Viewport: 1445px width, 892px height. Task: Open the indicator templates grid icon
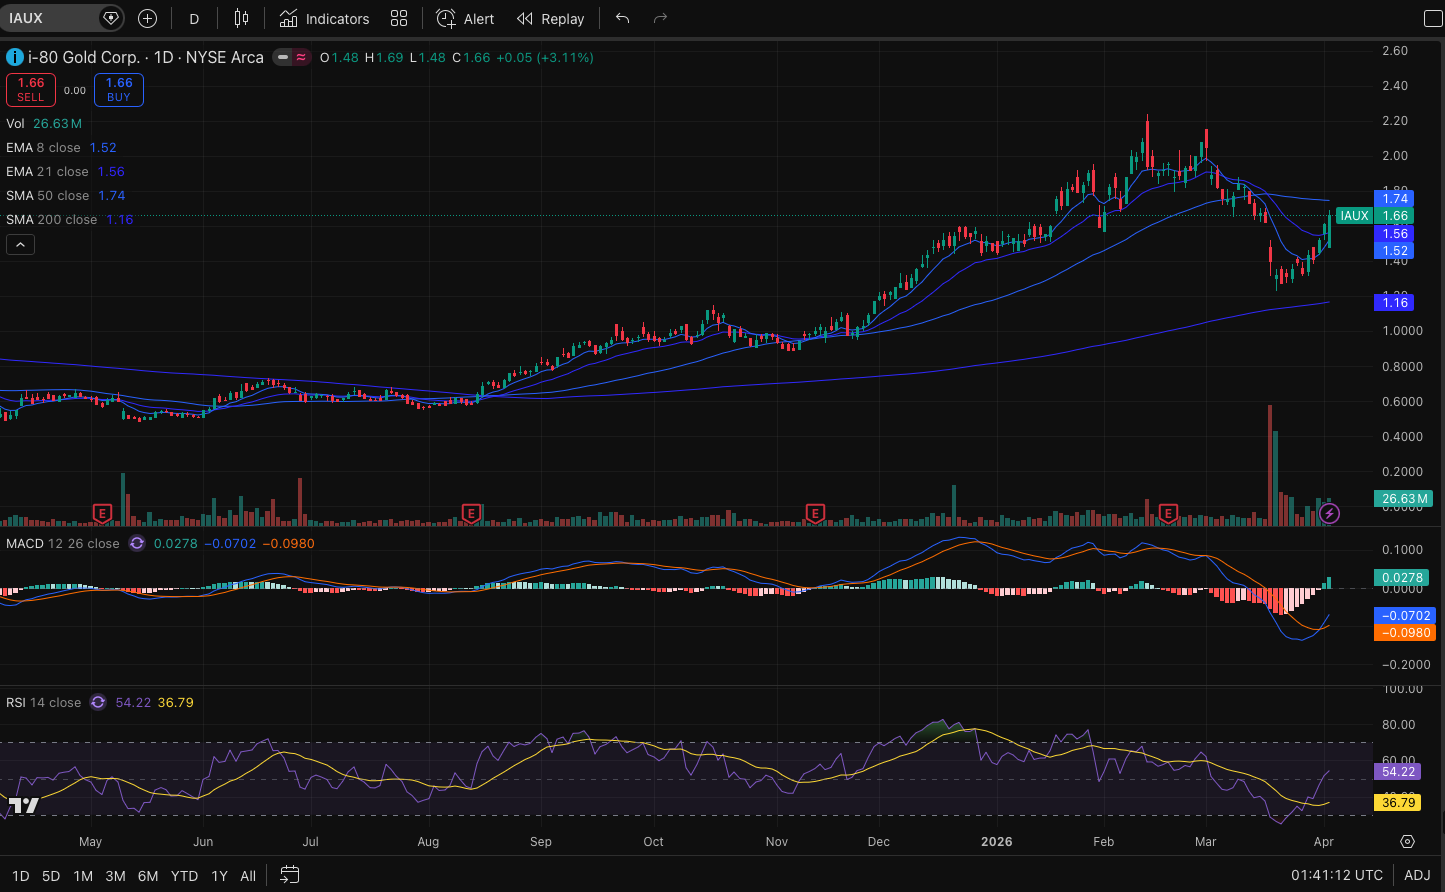coord(399,18)
